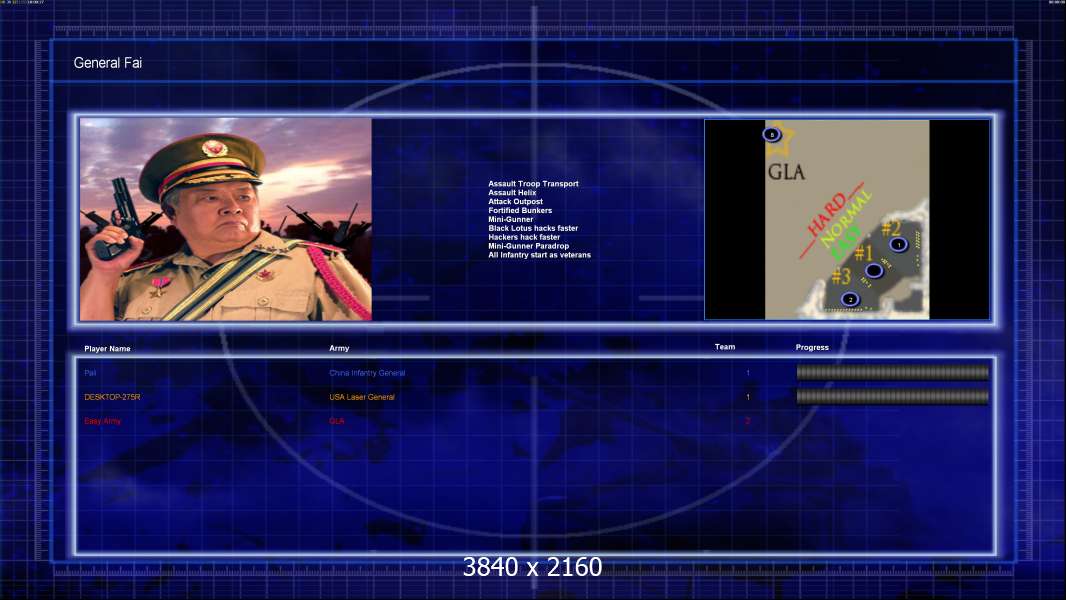
Task: Click the red GLA army entry in the list
Action: click(x=337, y=421)
